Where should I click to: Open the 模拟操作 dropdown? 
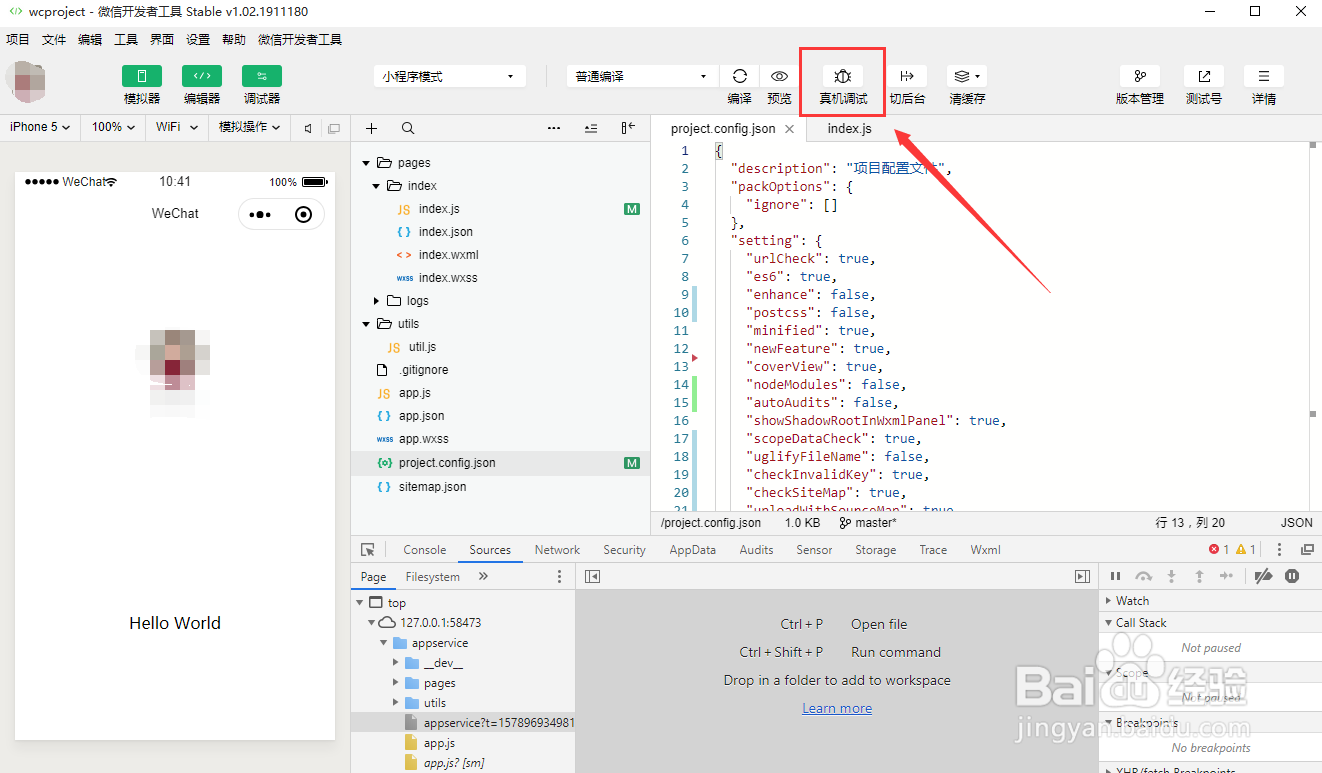click(x=249, y=127)
